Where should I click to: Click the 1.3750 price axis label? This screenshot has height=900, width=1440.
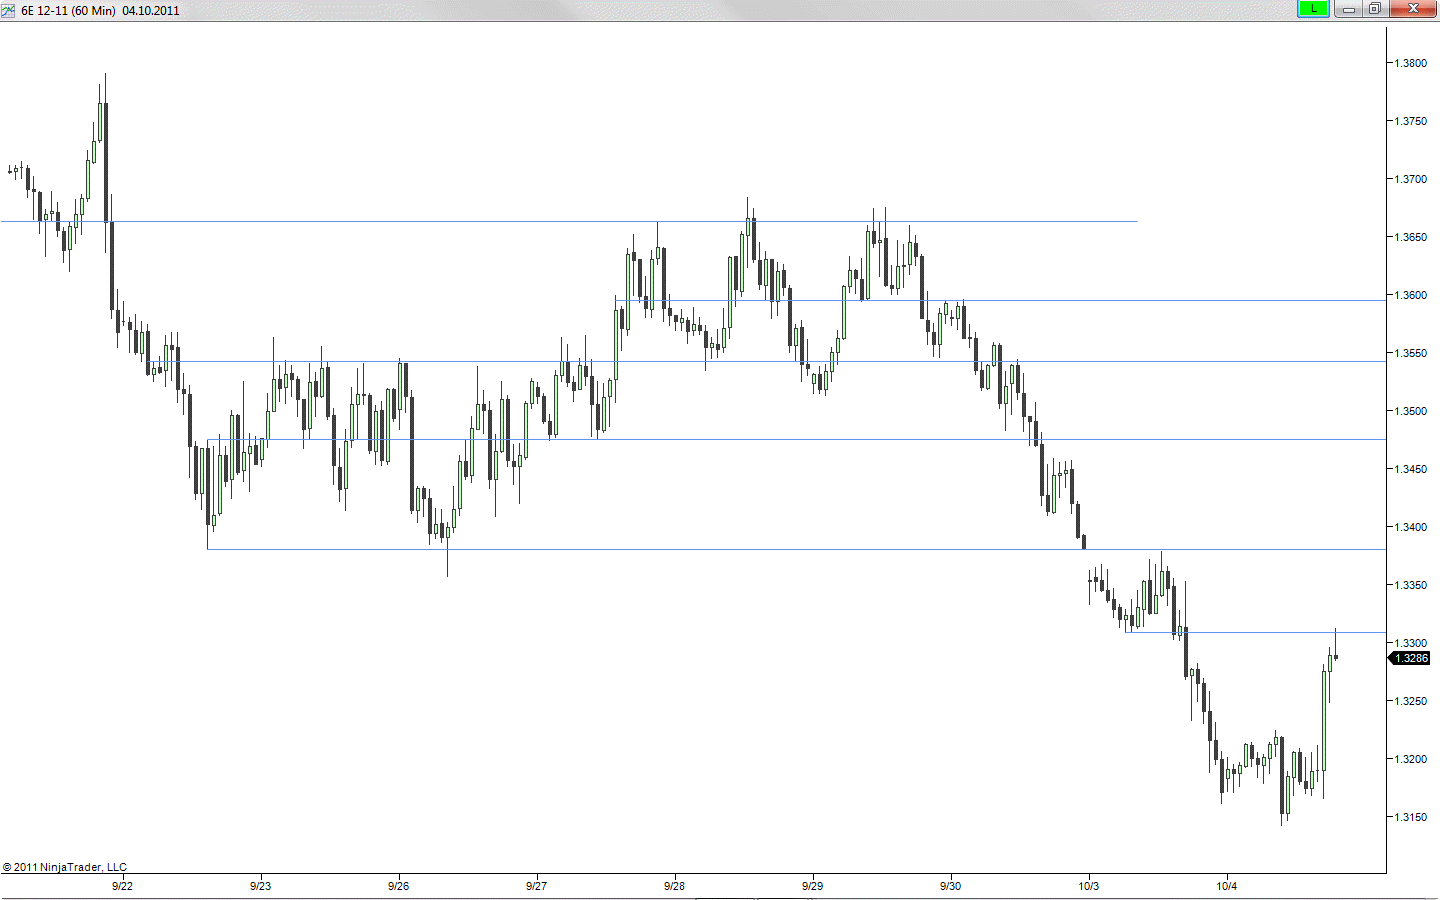click(x=1411, y=121)
